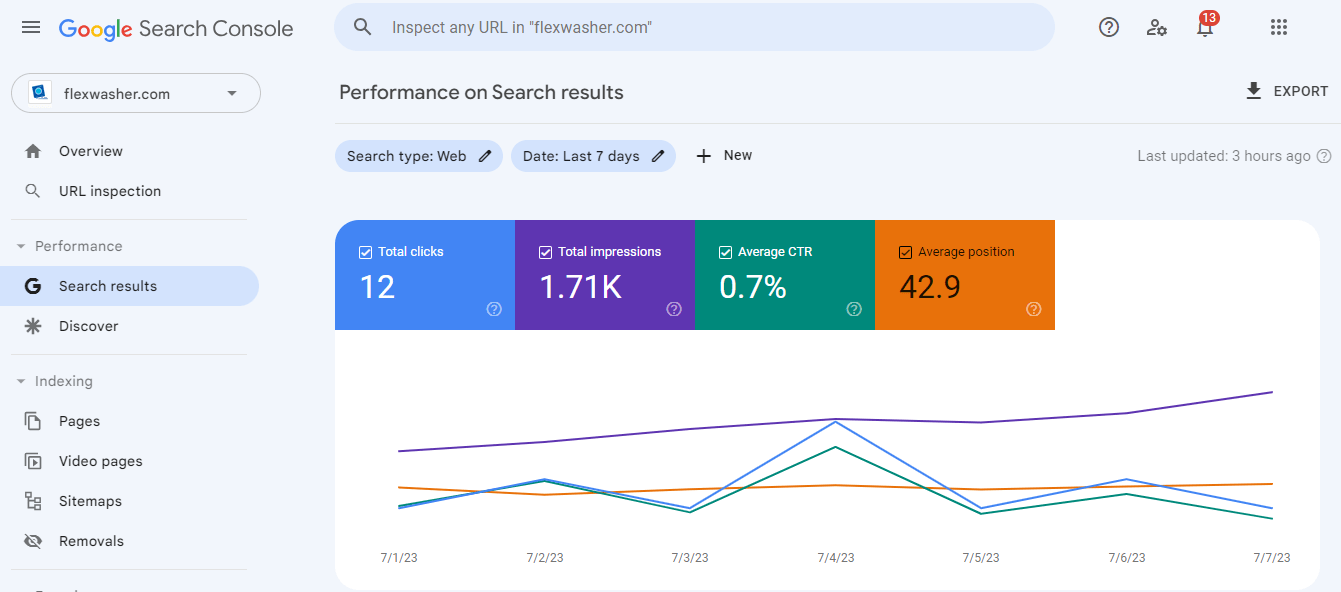Image resolution: width=1341 pixels, height=592 pixels.
Task: Click the Last updated: 3 hours ago text
Action: tap(1224, 156)
